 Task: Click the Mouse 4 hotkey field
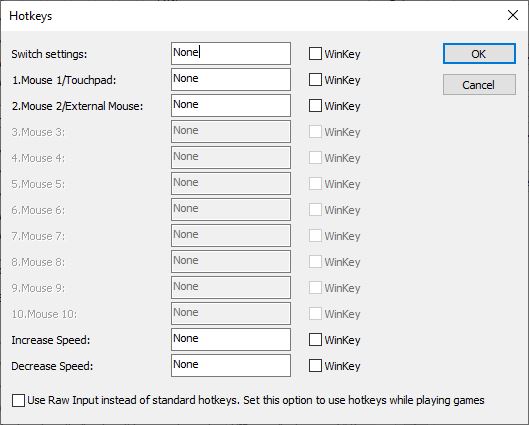pyautogui.click(x=231, y=157)
